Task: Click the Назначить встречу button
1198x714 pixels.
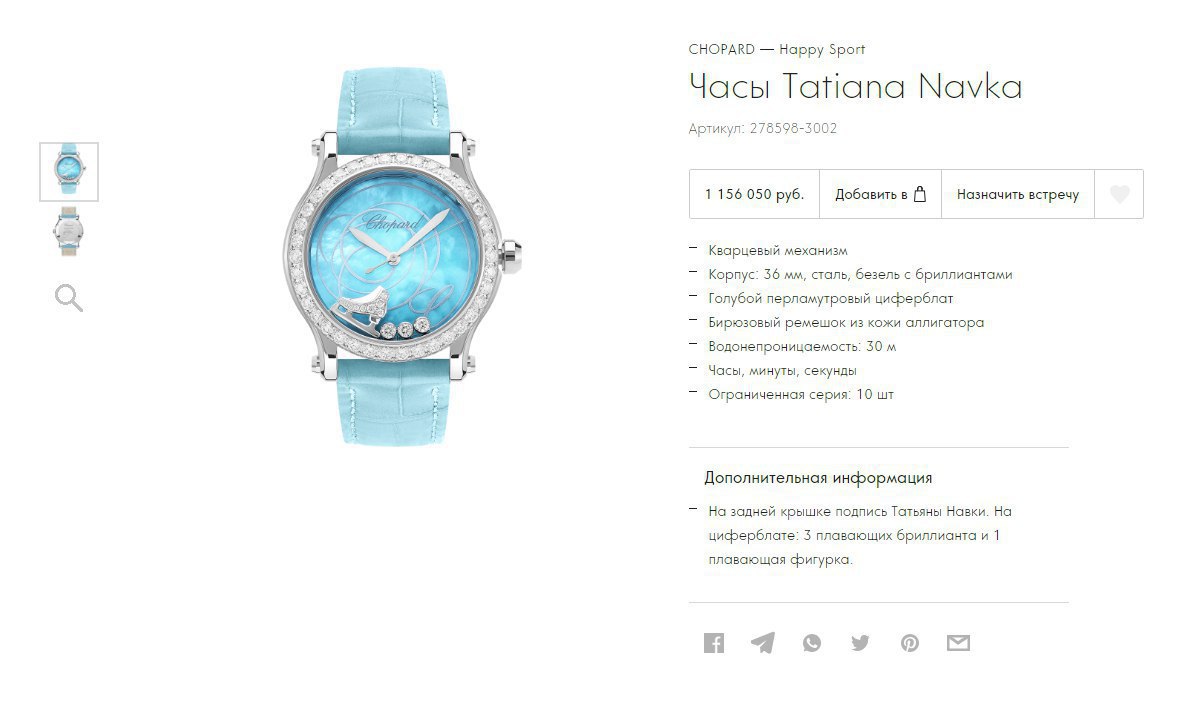Action: [x=1018, y=194]
